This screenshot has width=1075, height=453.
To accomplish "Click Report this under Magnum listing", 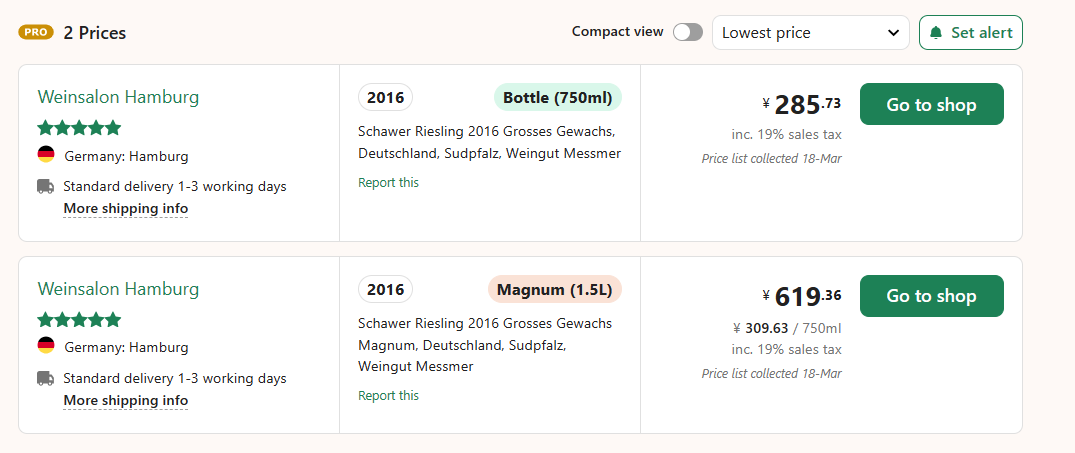I will (388, 395).
